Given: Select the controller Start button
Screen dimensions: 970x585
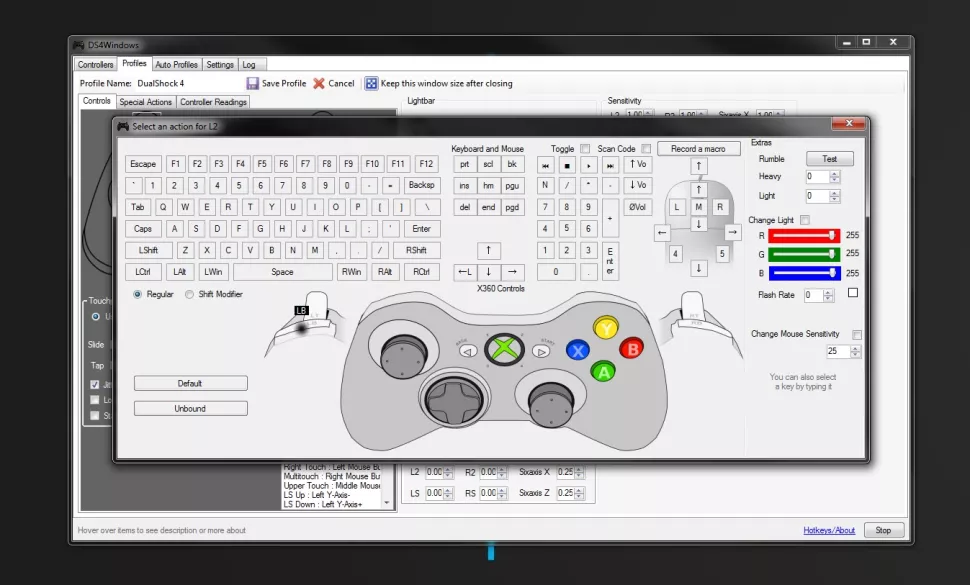Looking at the screenshot, I should click(x=541, y=351).
